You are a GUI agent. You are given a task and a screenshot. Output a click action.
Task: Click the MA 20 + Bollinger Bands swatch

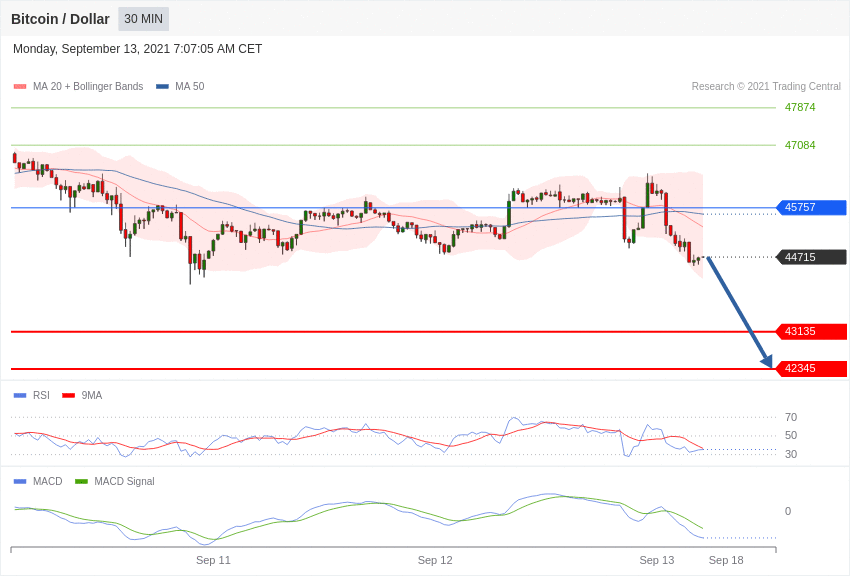tap(20, 87)
